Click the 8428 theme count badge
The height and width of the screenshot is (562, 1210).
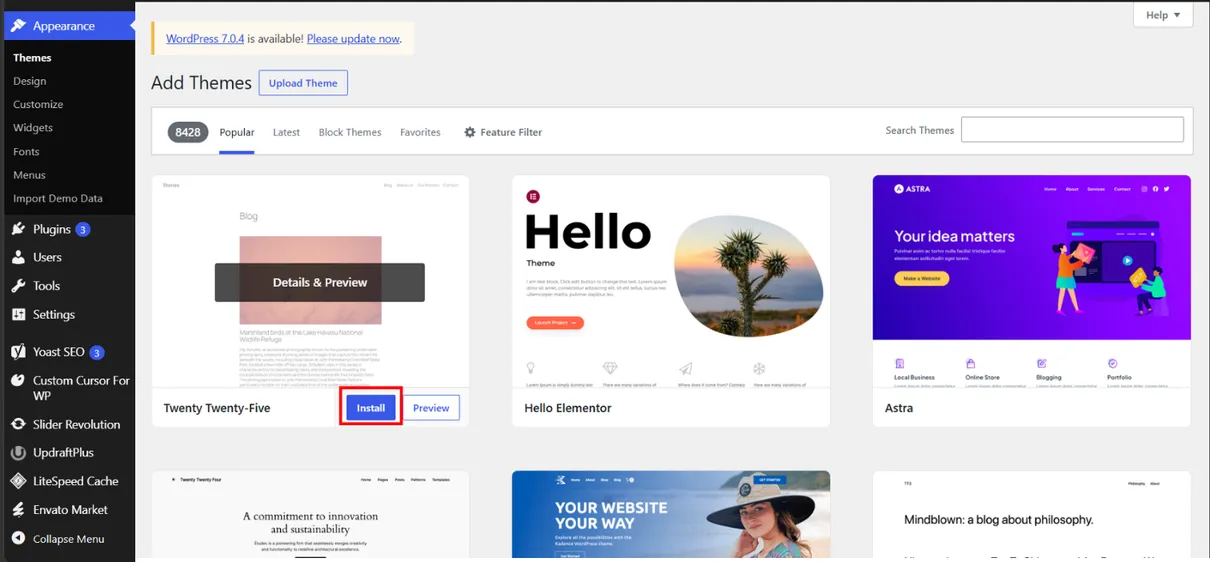click(x=188, y=132)
